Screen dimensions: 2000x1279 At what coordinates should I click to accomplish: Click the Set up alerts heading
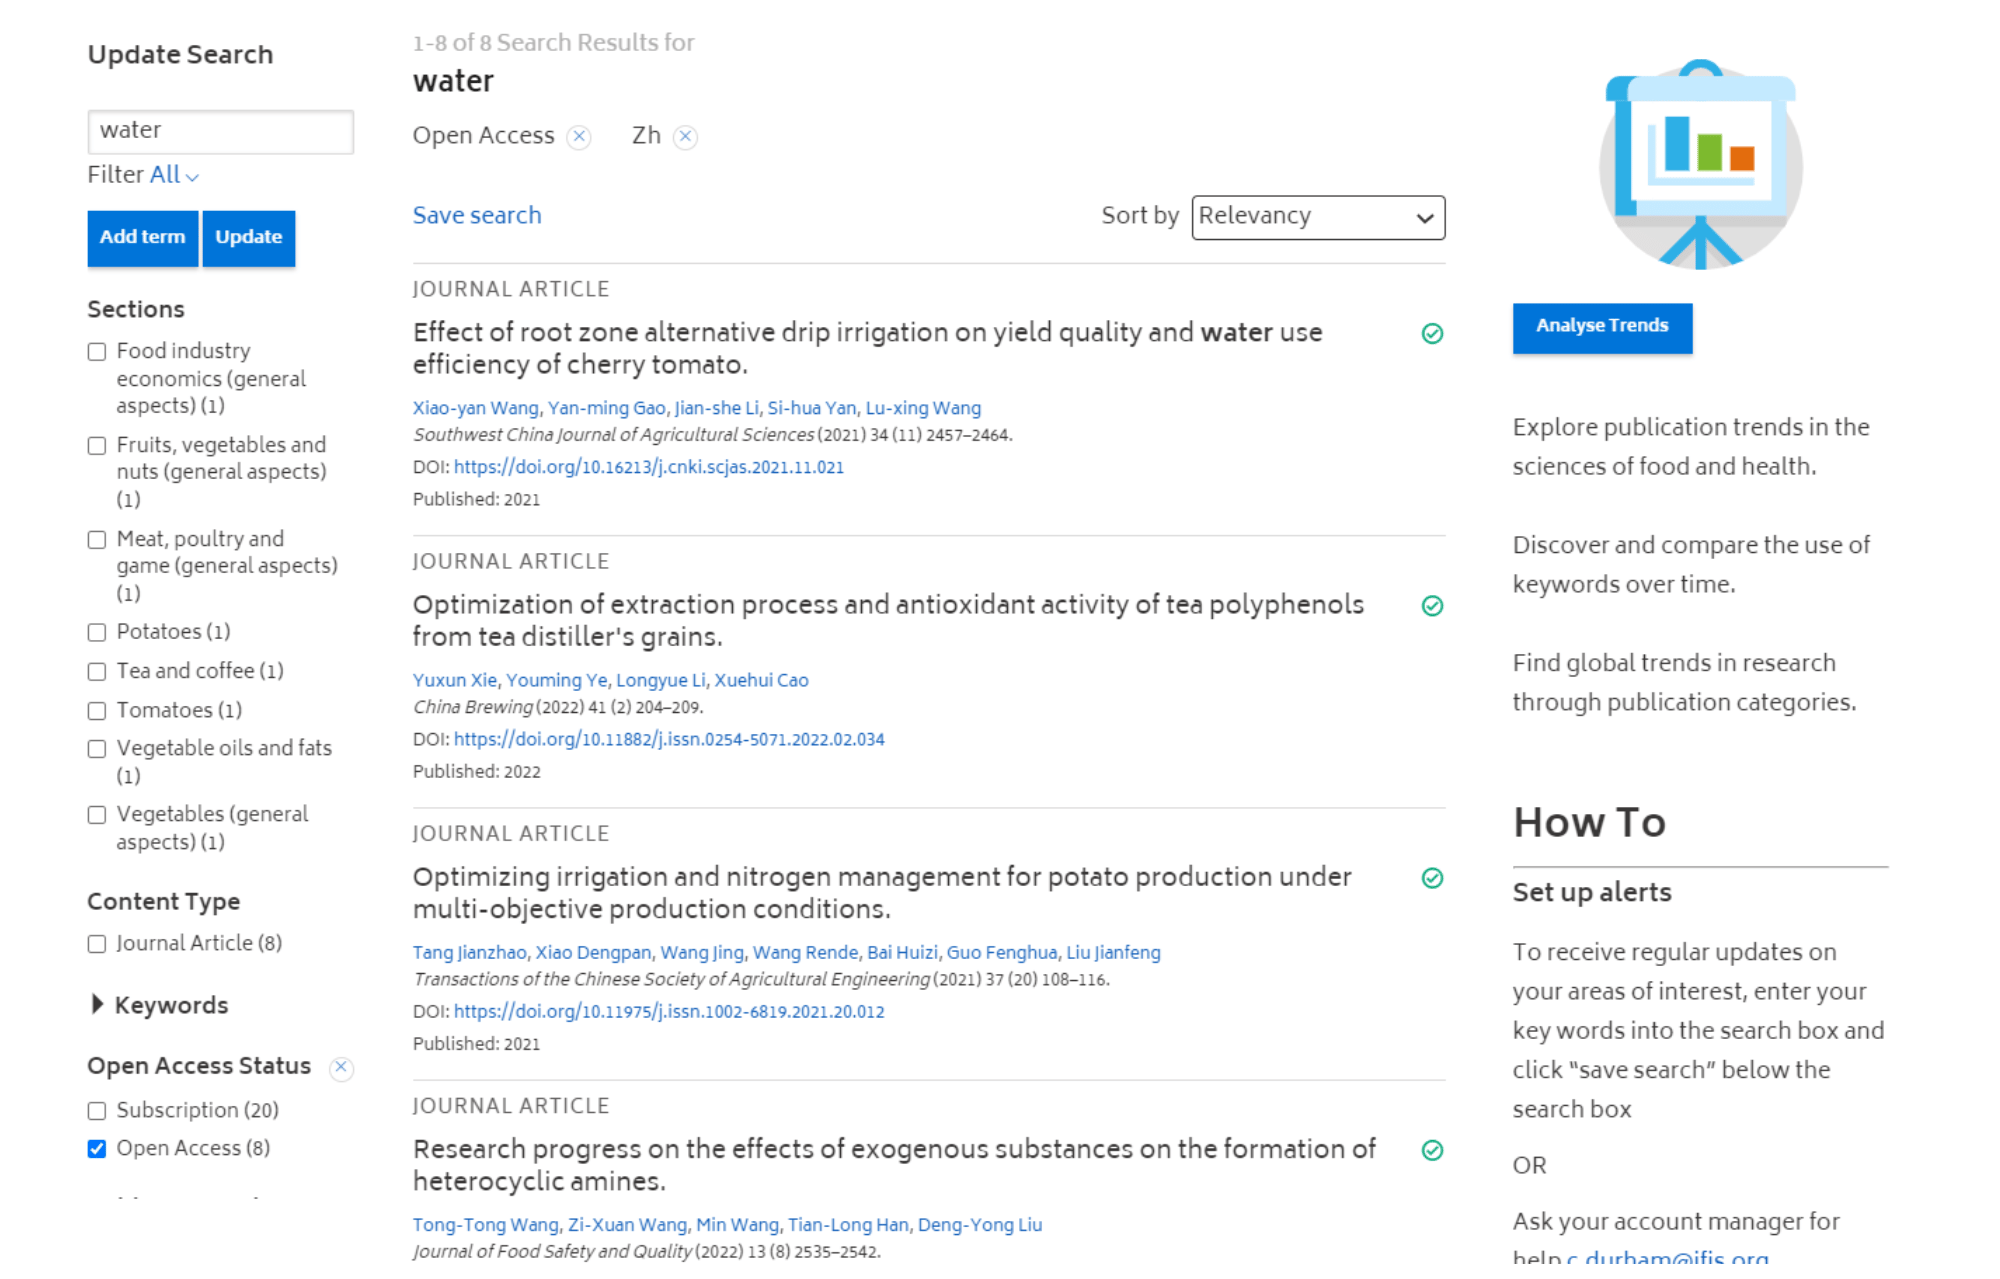1591,892
